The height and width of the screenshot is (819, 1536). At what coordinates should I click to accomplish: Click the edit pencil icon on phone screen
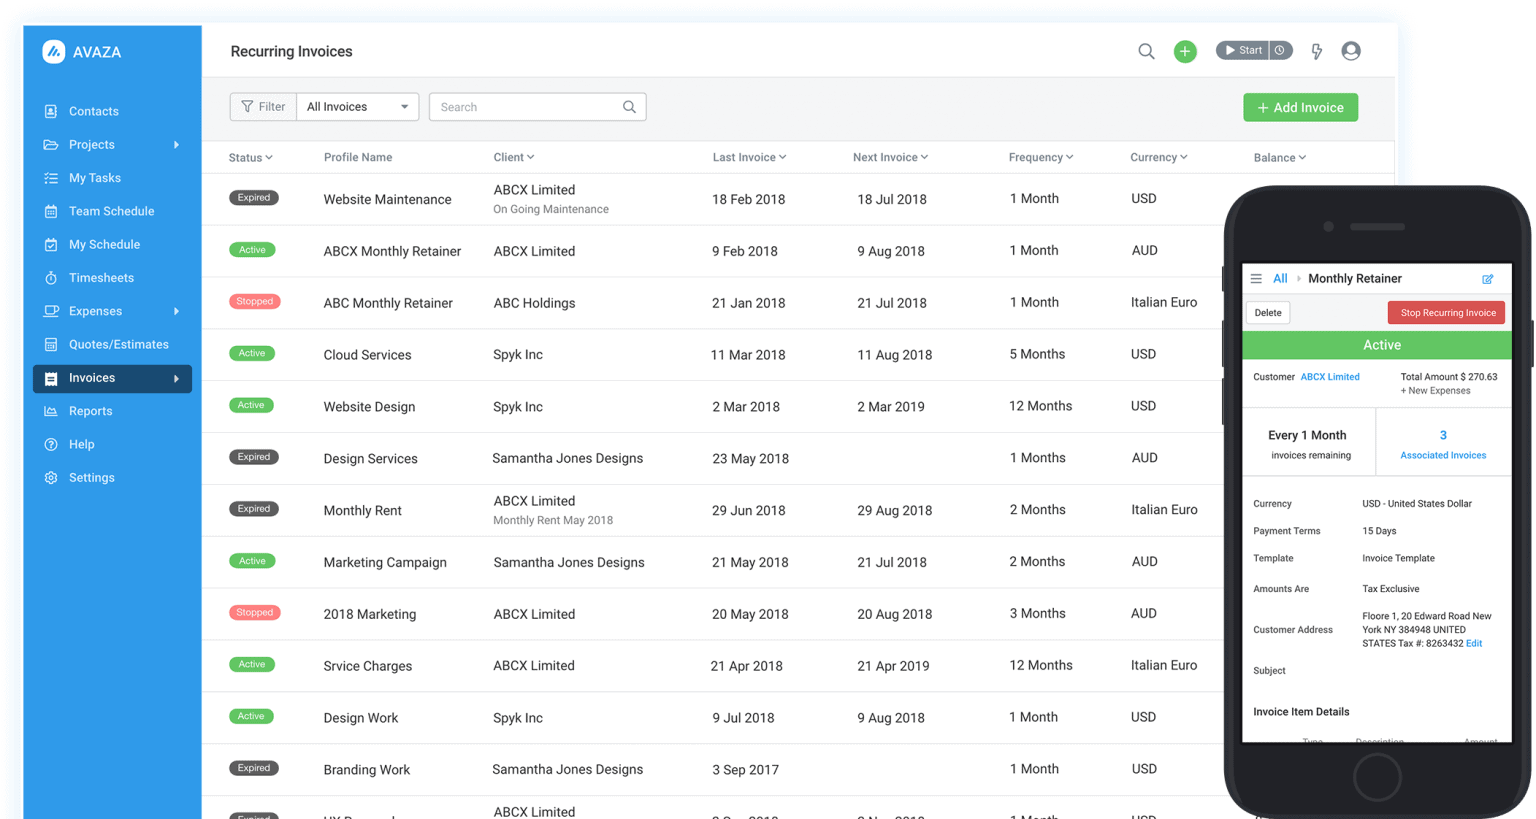pyautogui.click(x=1487, y=279)
